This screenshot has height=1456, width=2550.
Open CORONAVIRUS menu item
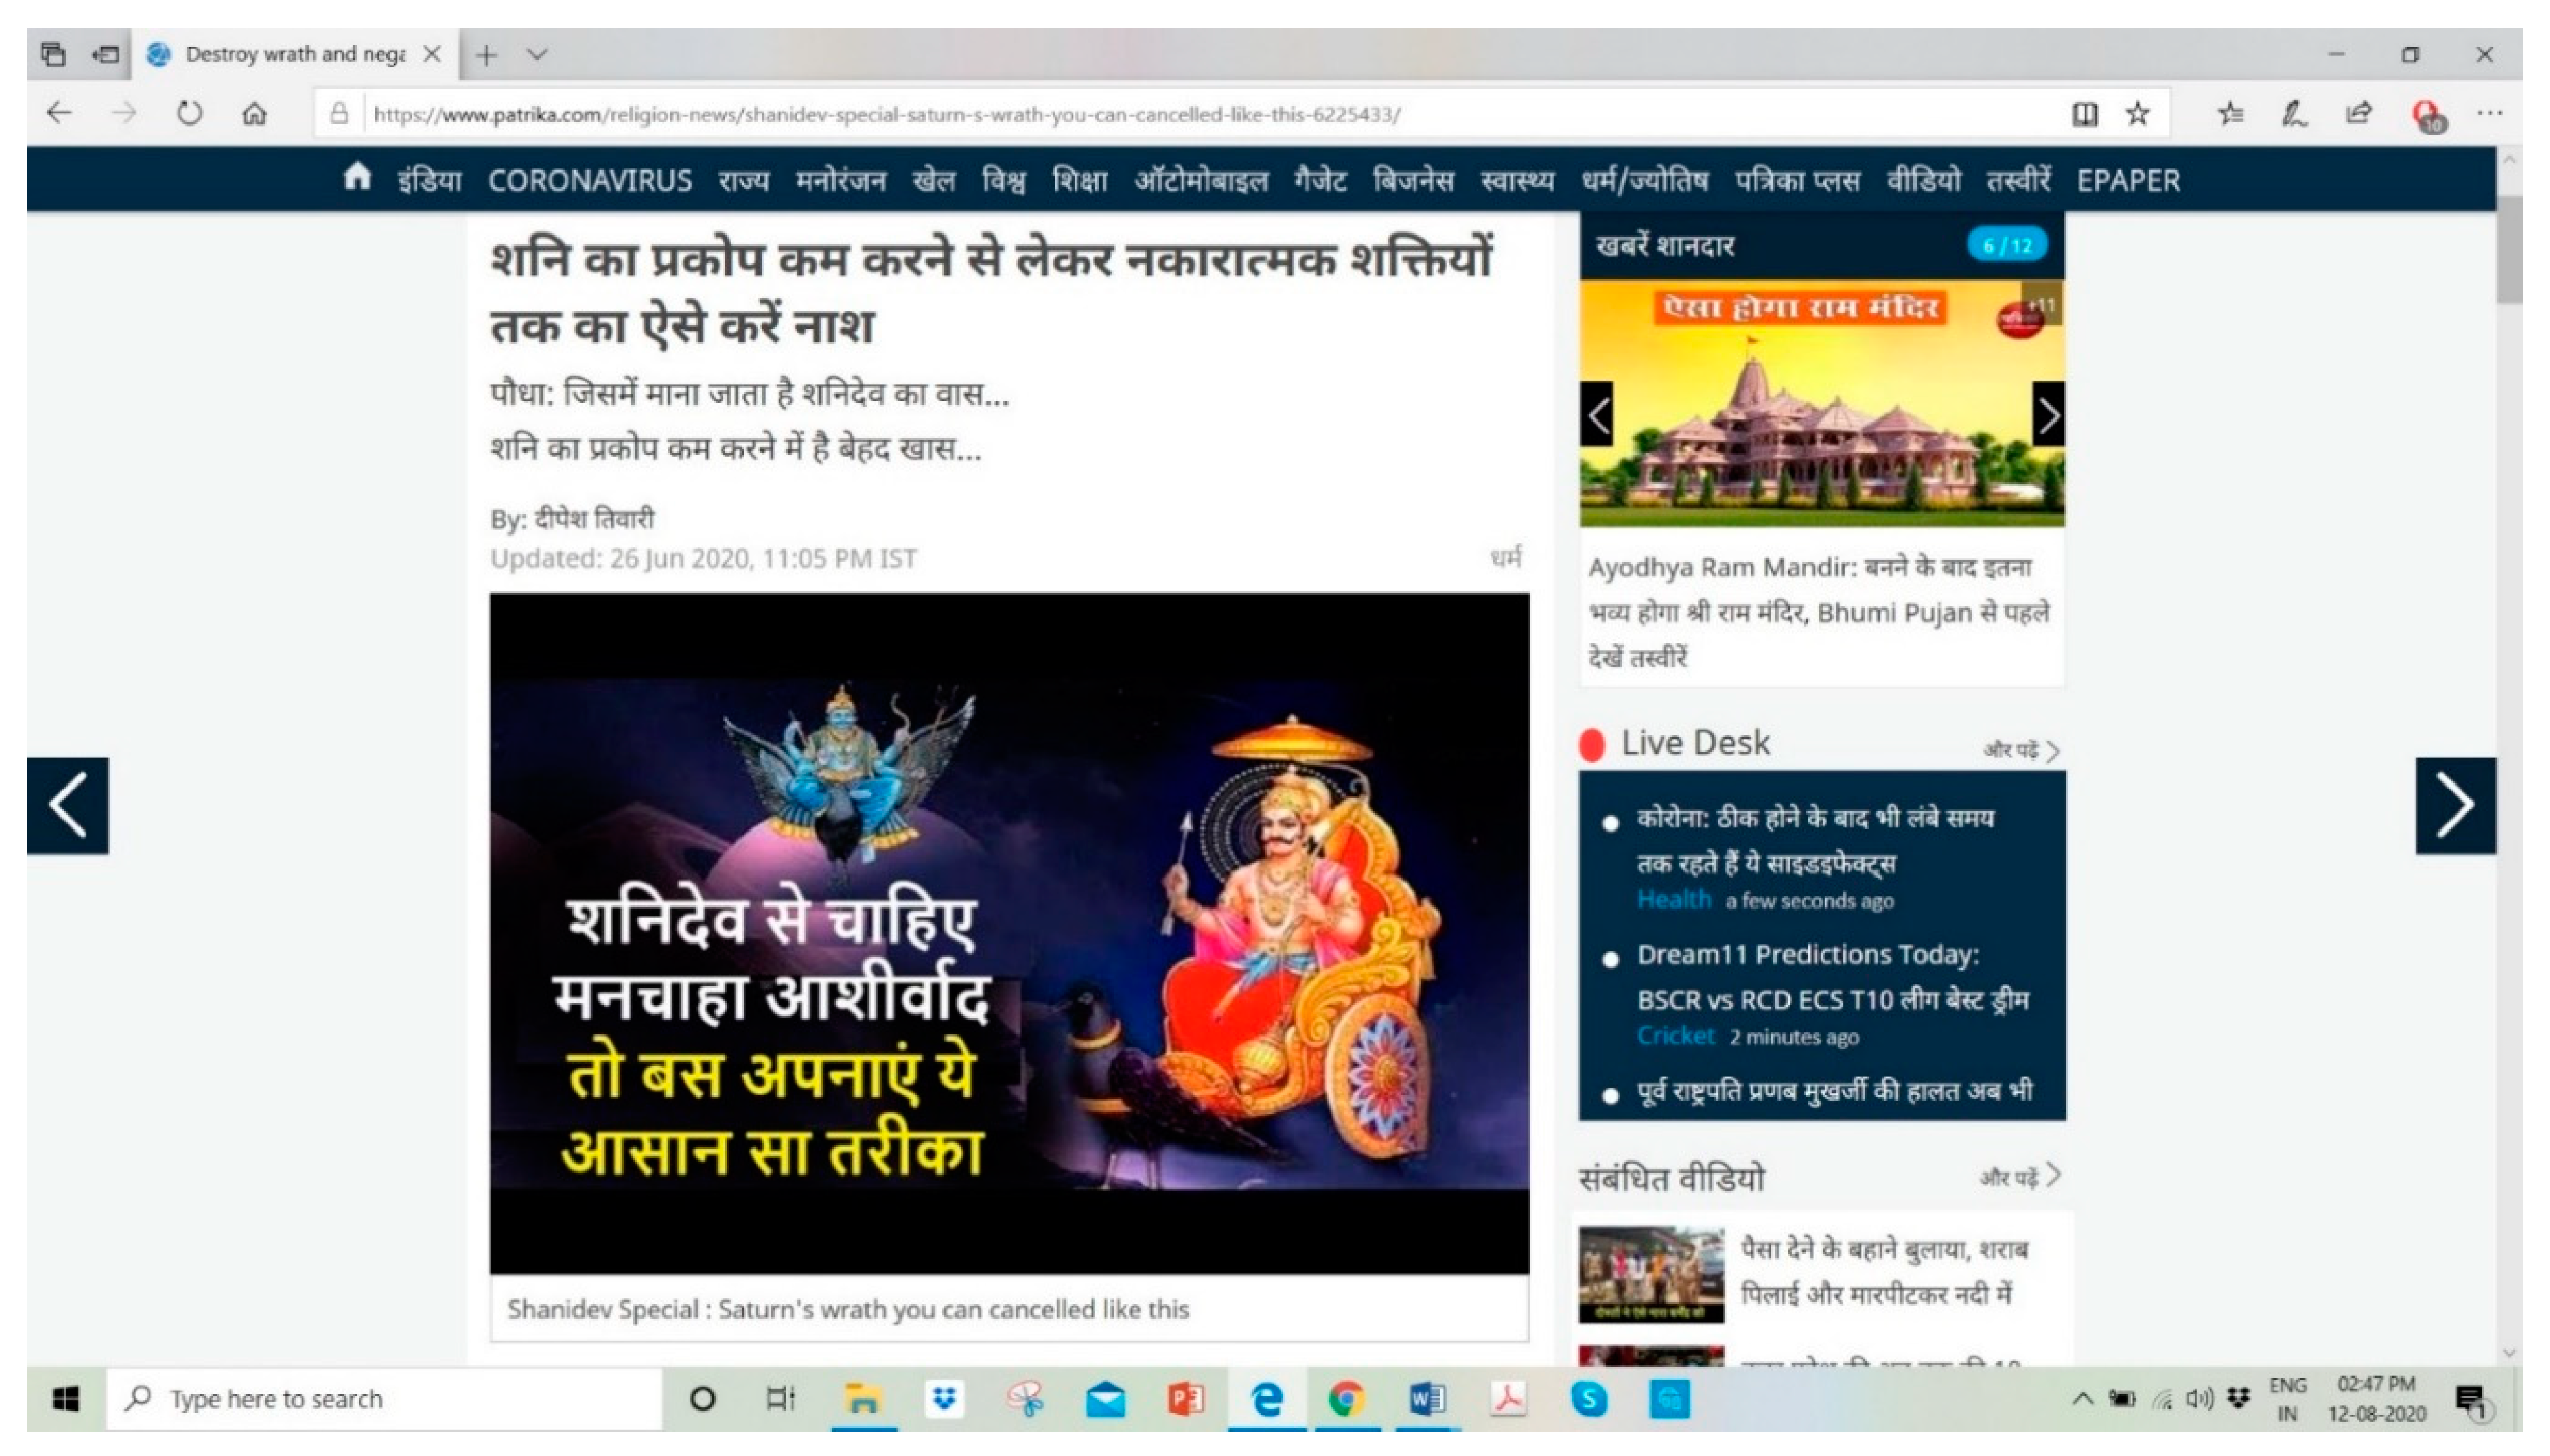coord(589,181)
